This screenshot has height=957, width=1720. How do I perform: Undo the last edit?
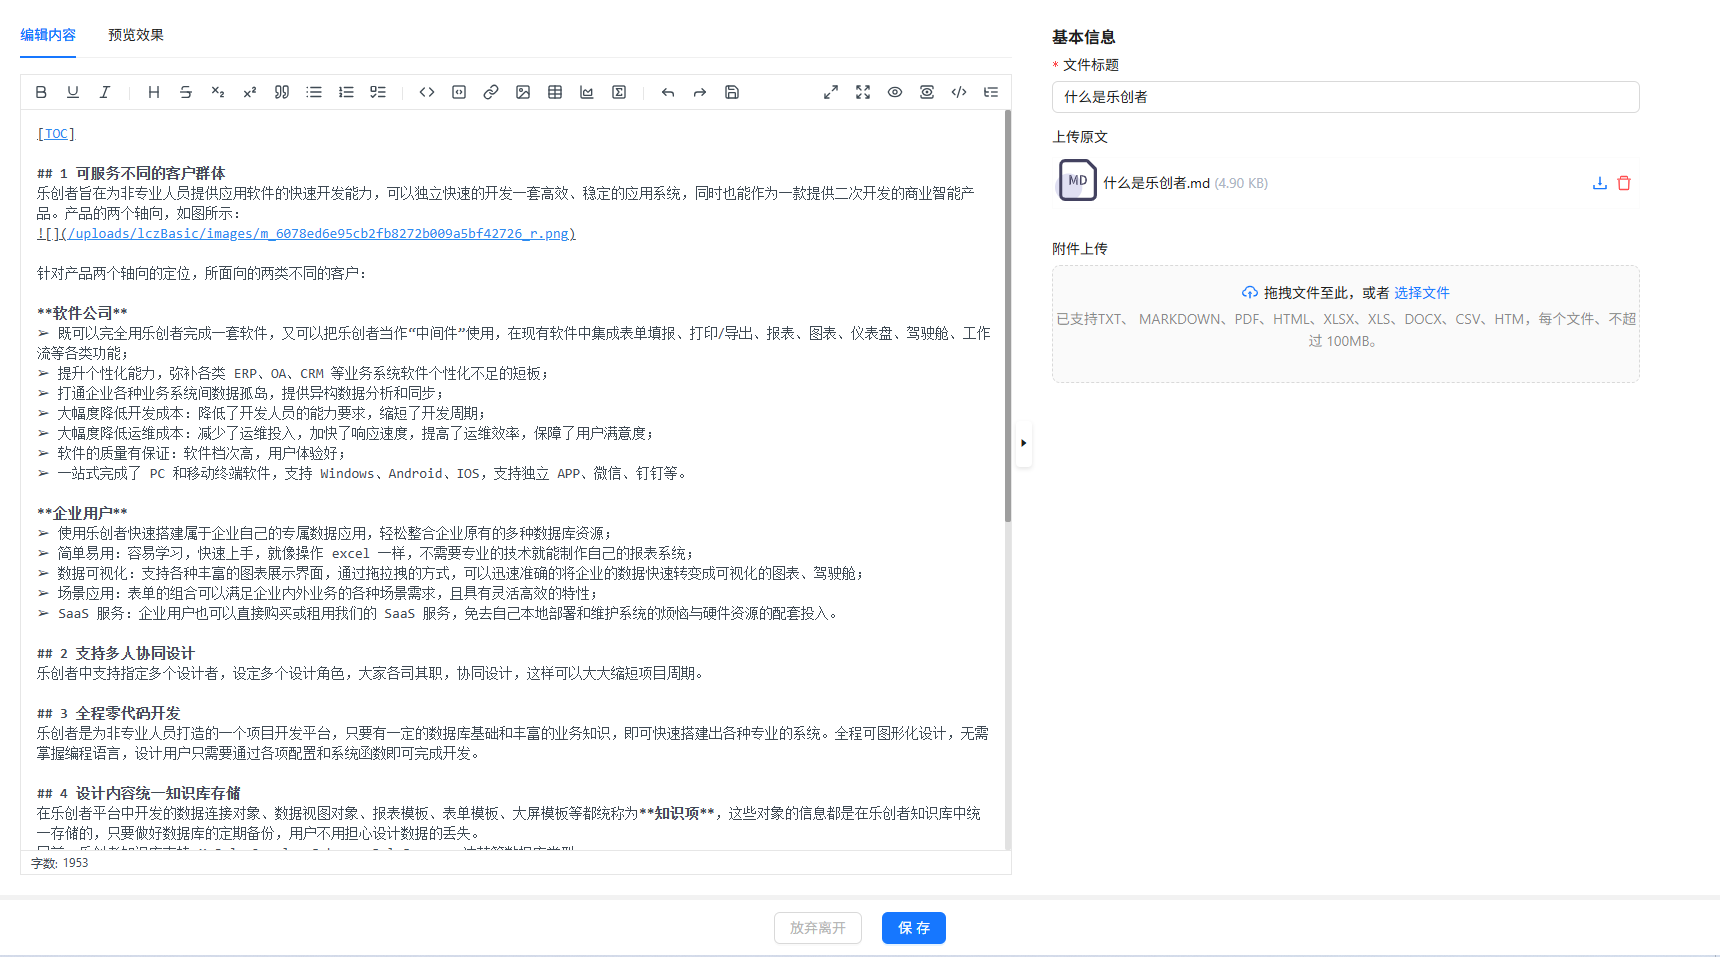coord(668,92)
